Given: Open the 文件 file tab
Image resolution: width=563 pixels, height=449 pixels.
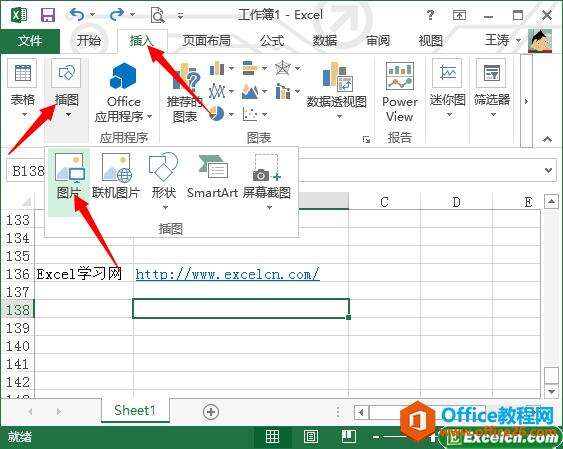Looking at the screenshot, I should point(30,41).
